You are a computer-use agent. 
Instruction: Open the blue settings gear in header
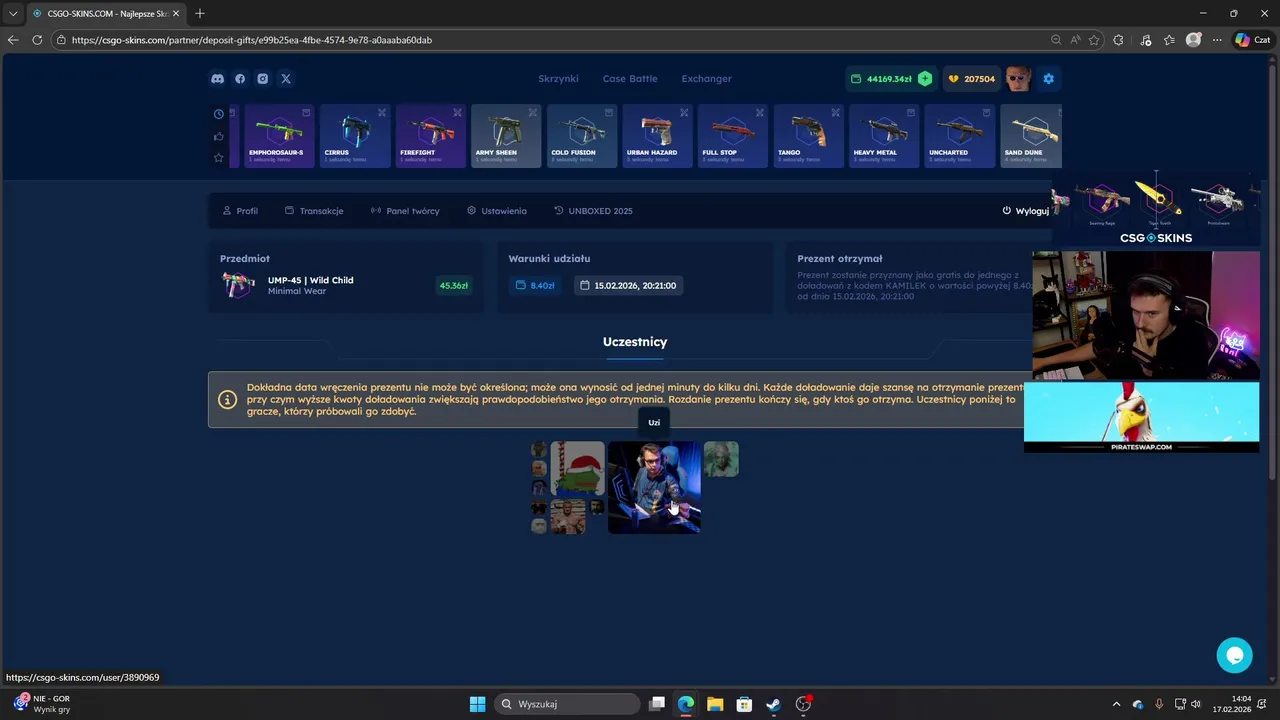point(1048,79)
